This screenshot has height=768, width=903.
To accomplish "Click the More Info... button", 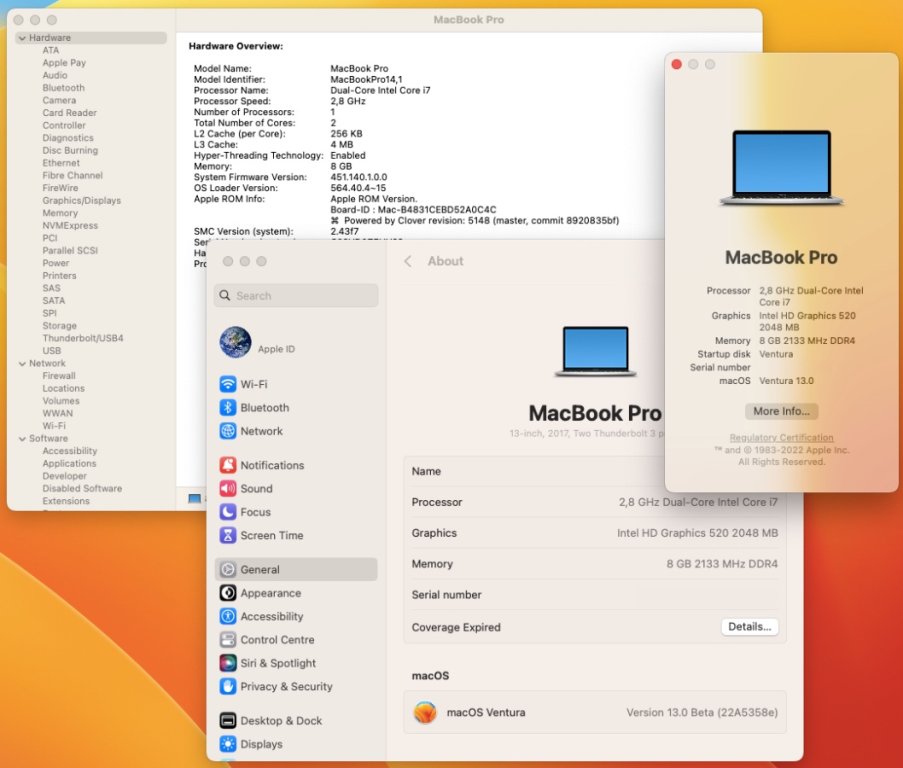I will [781, 411].
